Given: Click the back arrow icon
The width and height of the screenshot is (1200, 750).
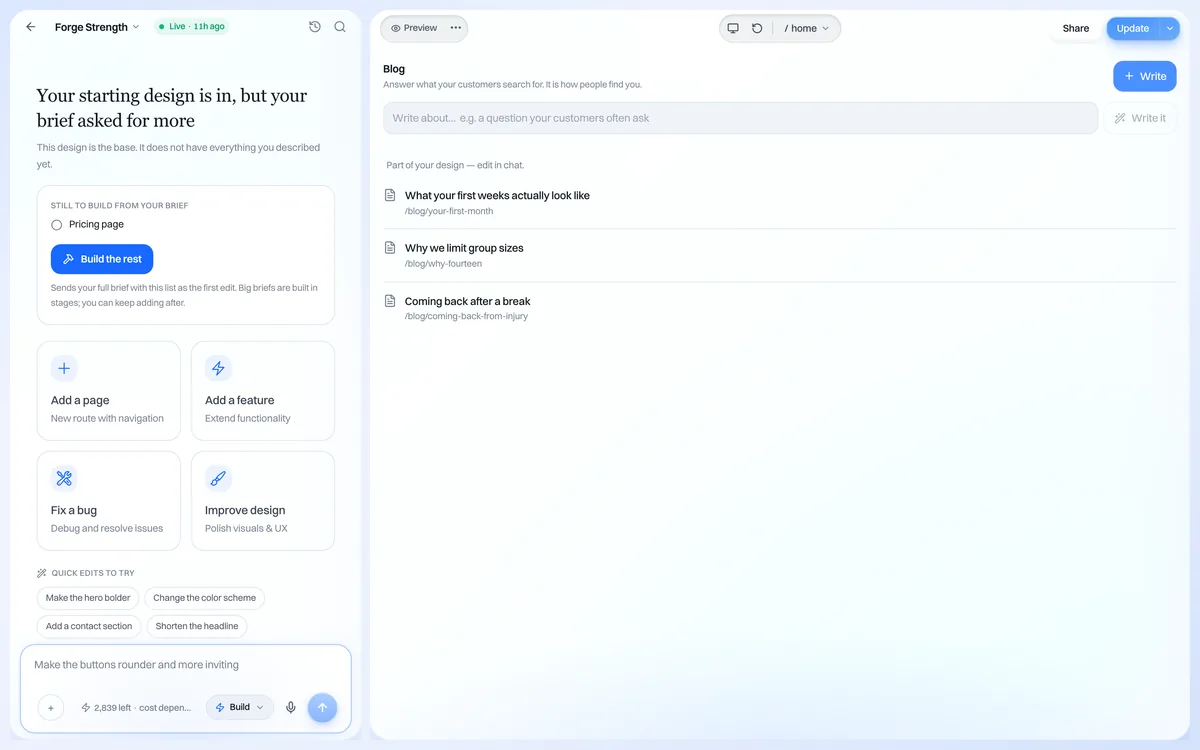Looking at the screenshot, I should [31, 27].
